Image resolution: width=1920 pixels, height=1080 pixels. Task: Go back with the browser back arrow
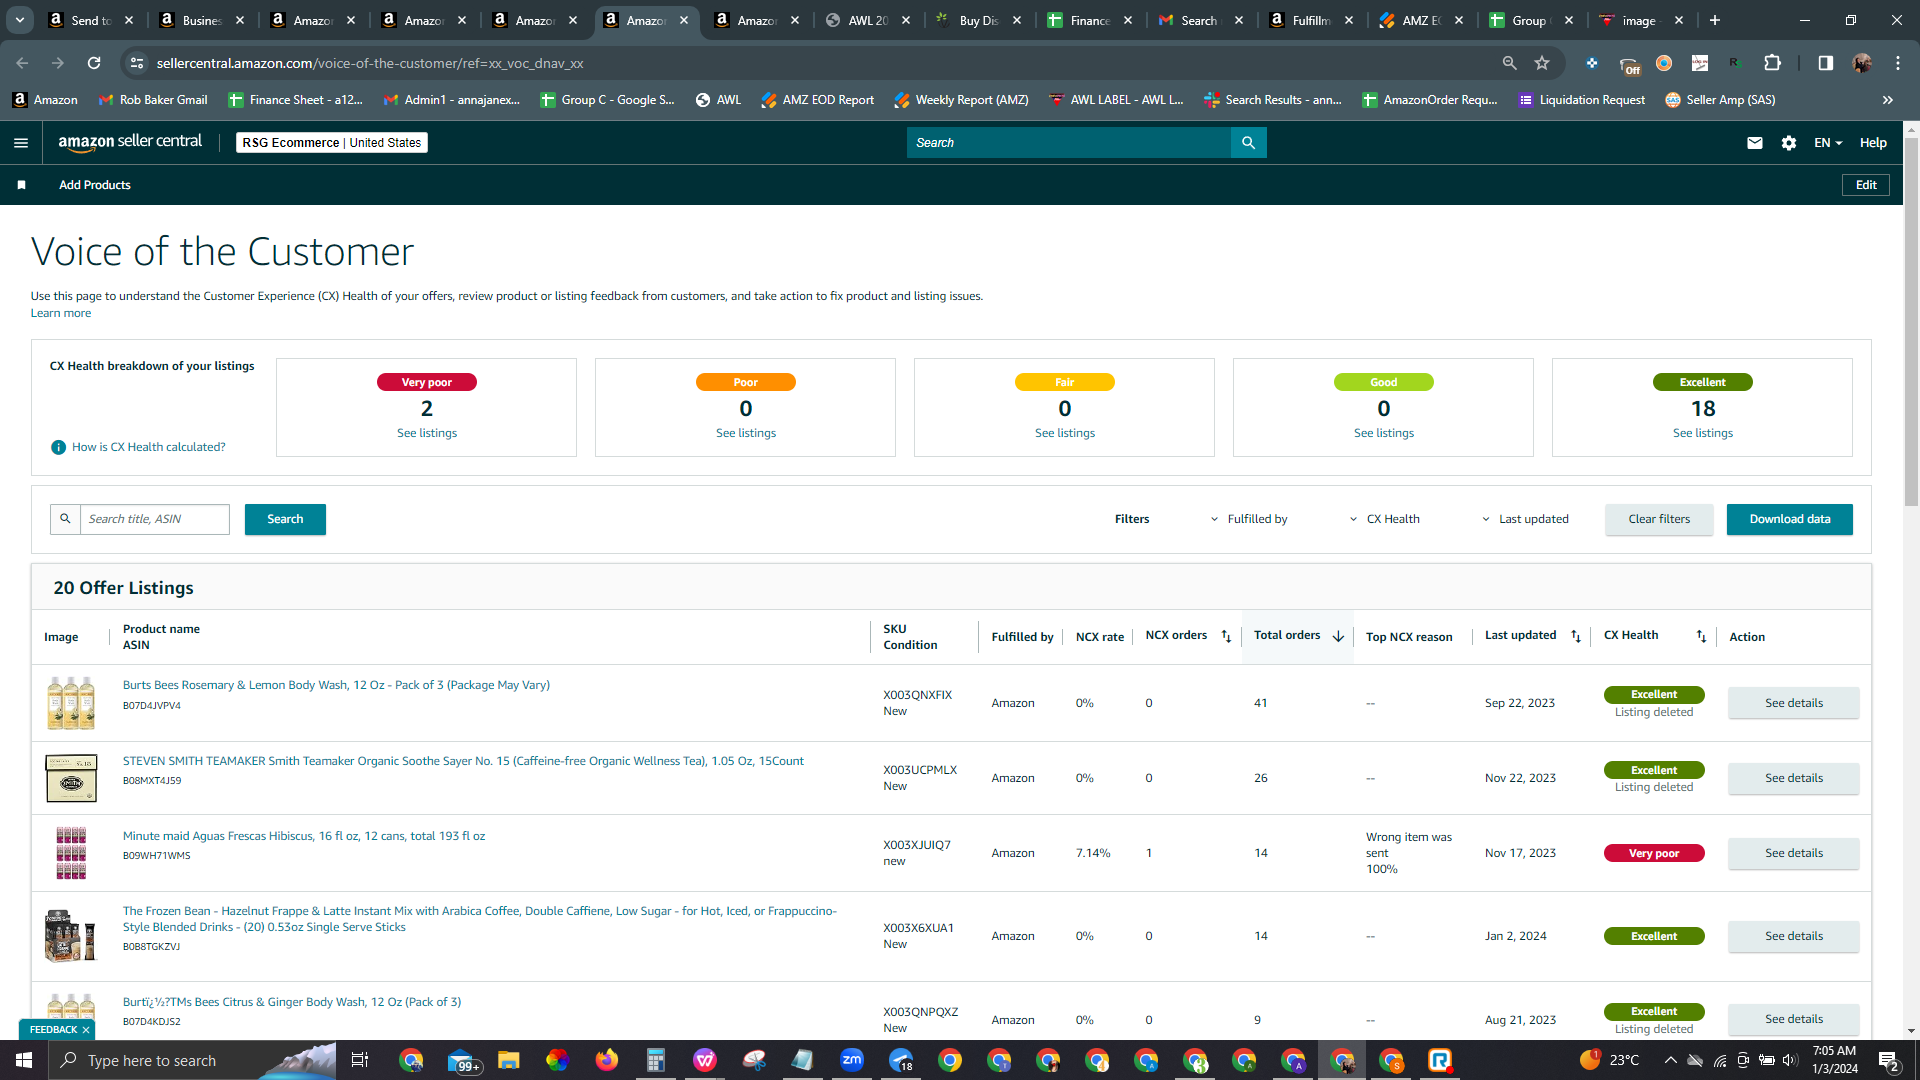click(x=22, y=63)
